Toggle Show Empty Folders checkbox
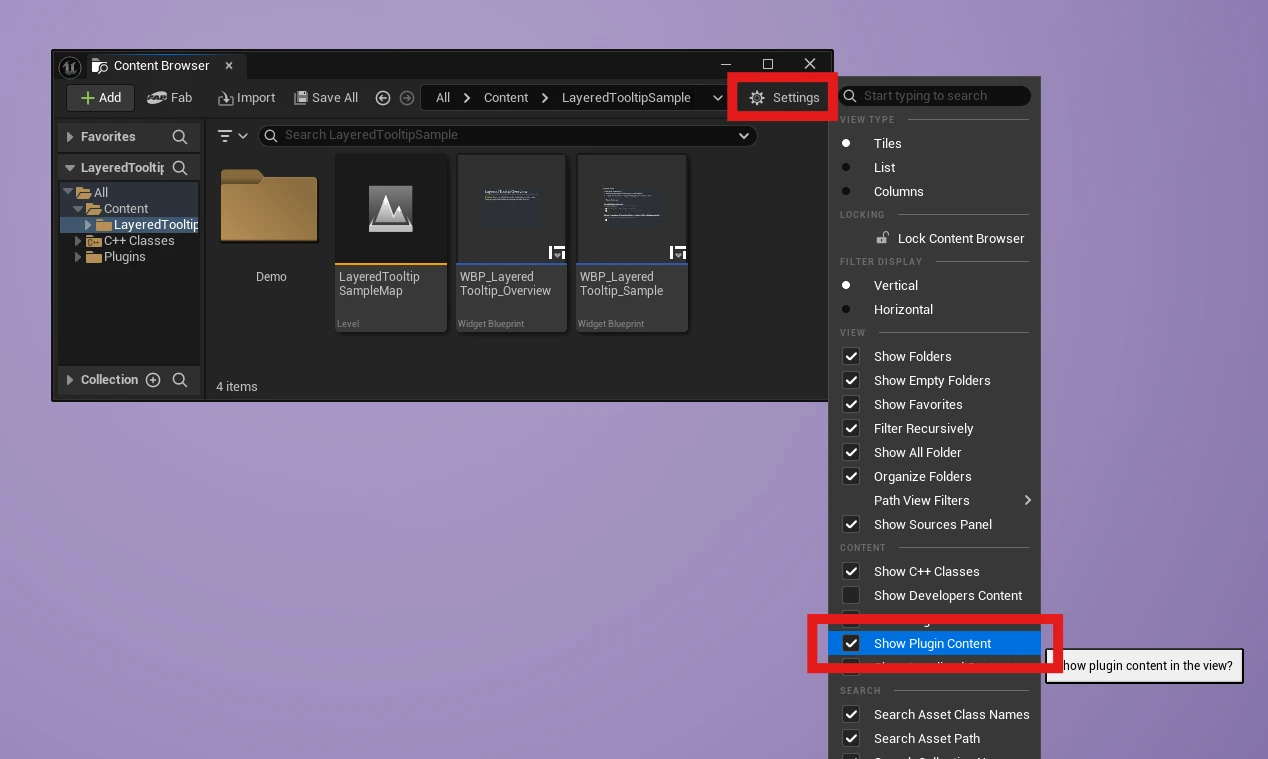 click(x=851, y=381)
